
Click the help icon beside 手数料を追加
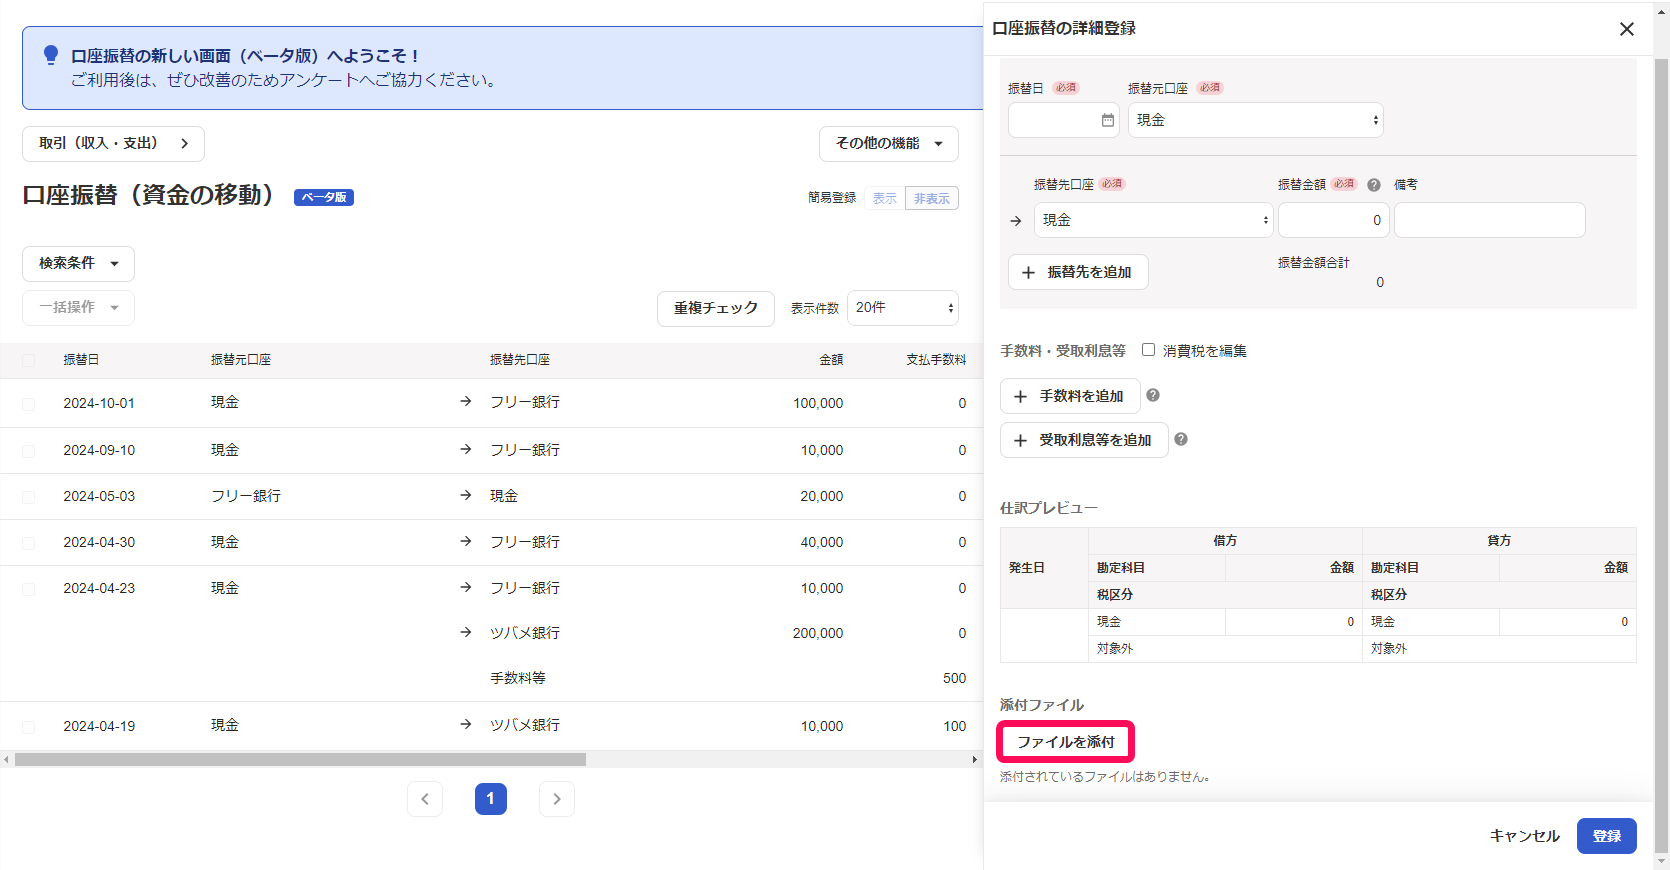1153,395
